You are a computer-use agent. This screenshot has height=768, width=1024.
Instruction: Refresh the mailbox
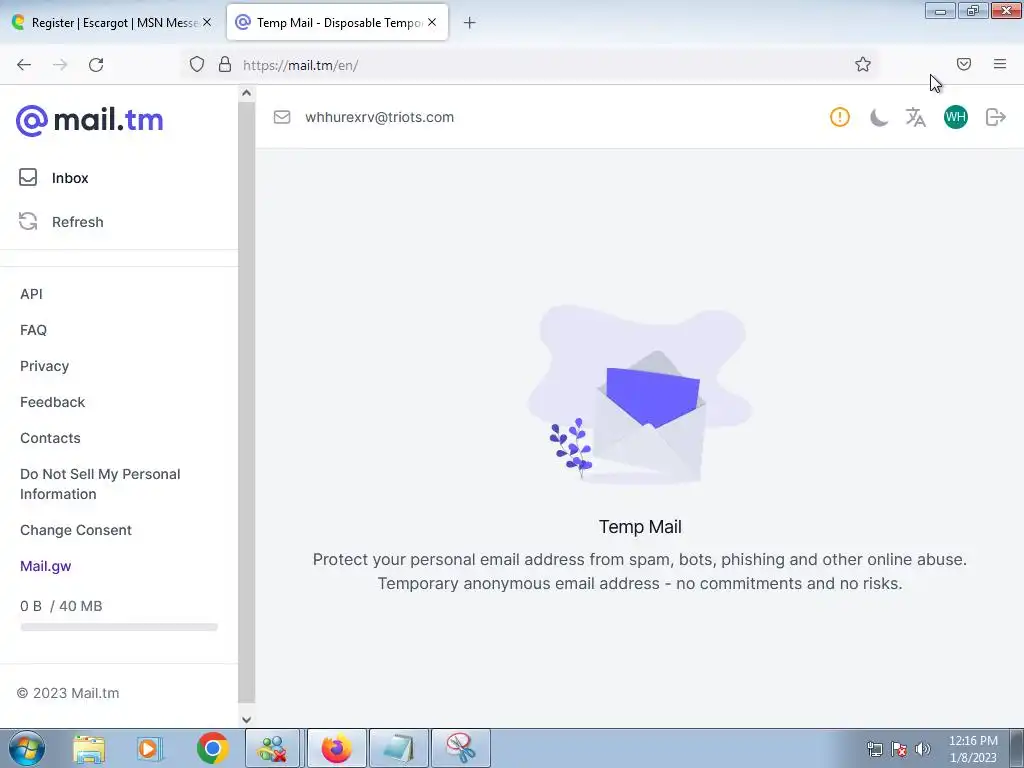(61, 221)
